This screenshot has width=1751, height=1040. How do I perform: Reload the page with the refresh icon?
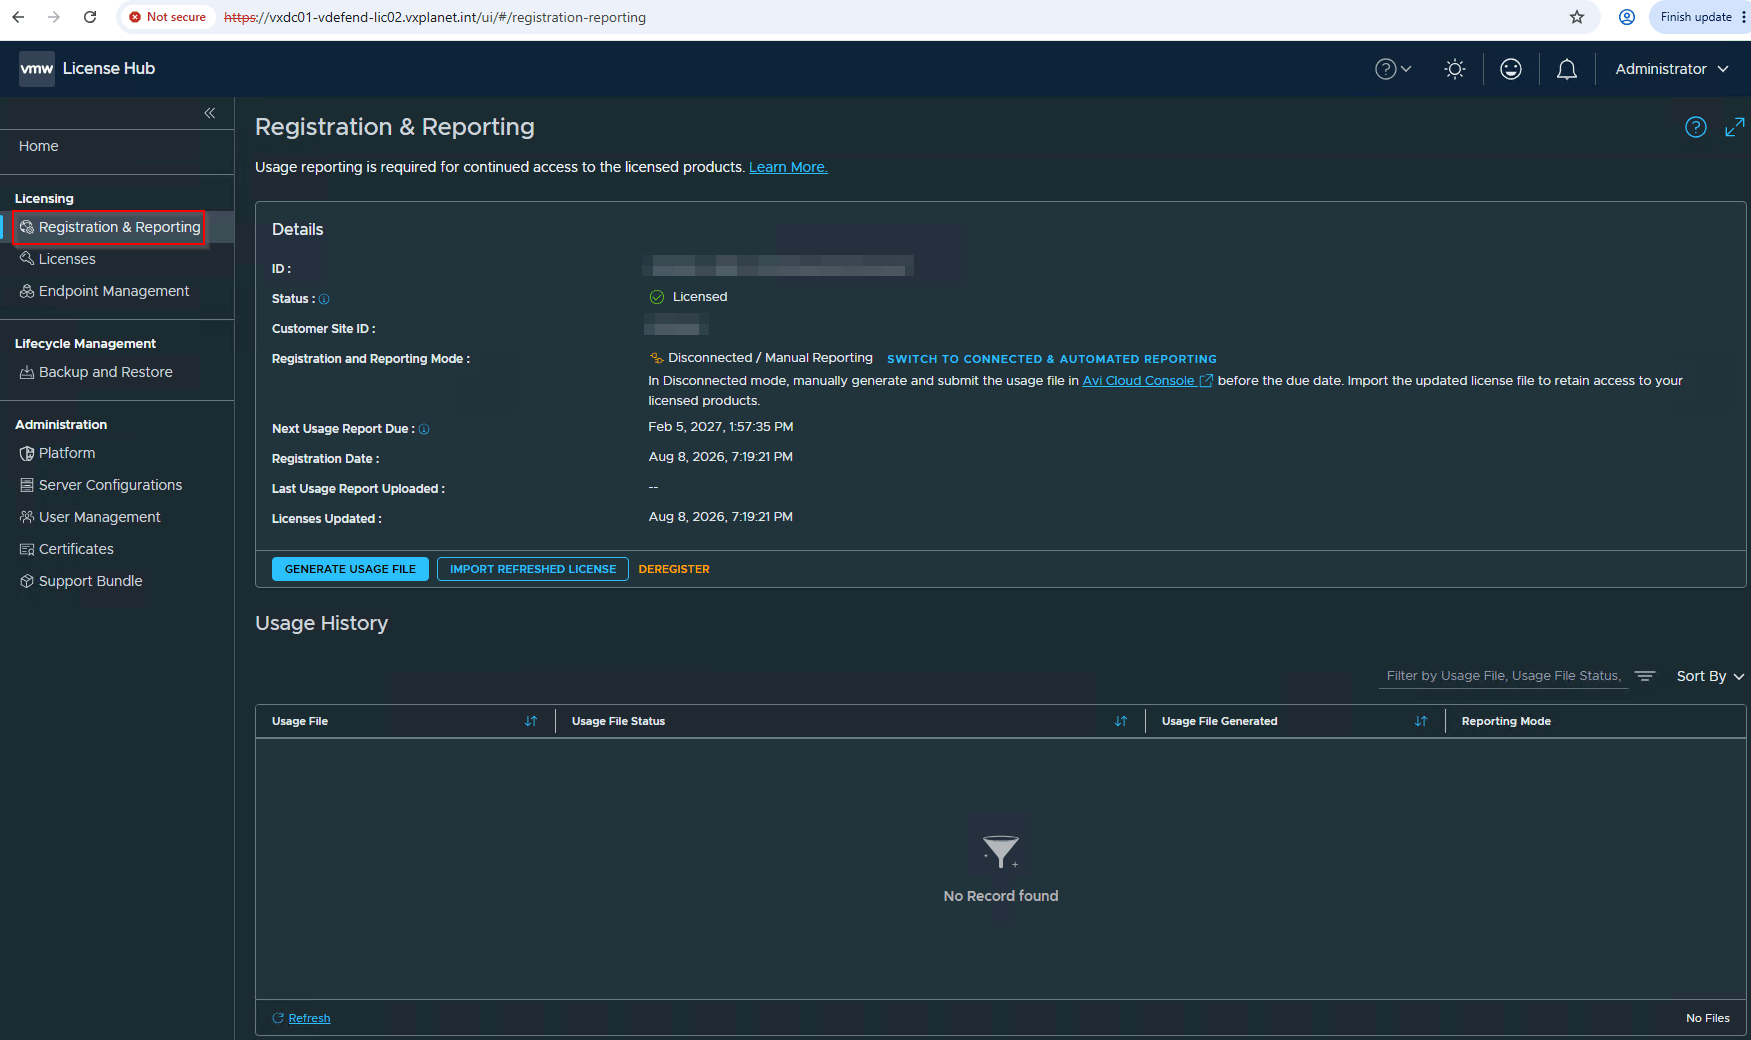[90, 17]
